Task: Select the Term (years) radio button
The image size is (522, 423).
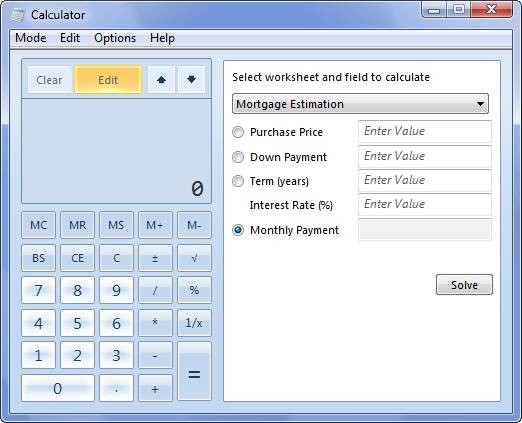Action: 238,181
